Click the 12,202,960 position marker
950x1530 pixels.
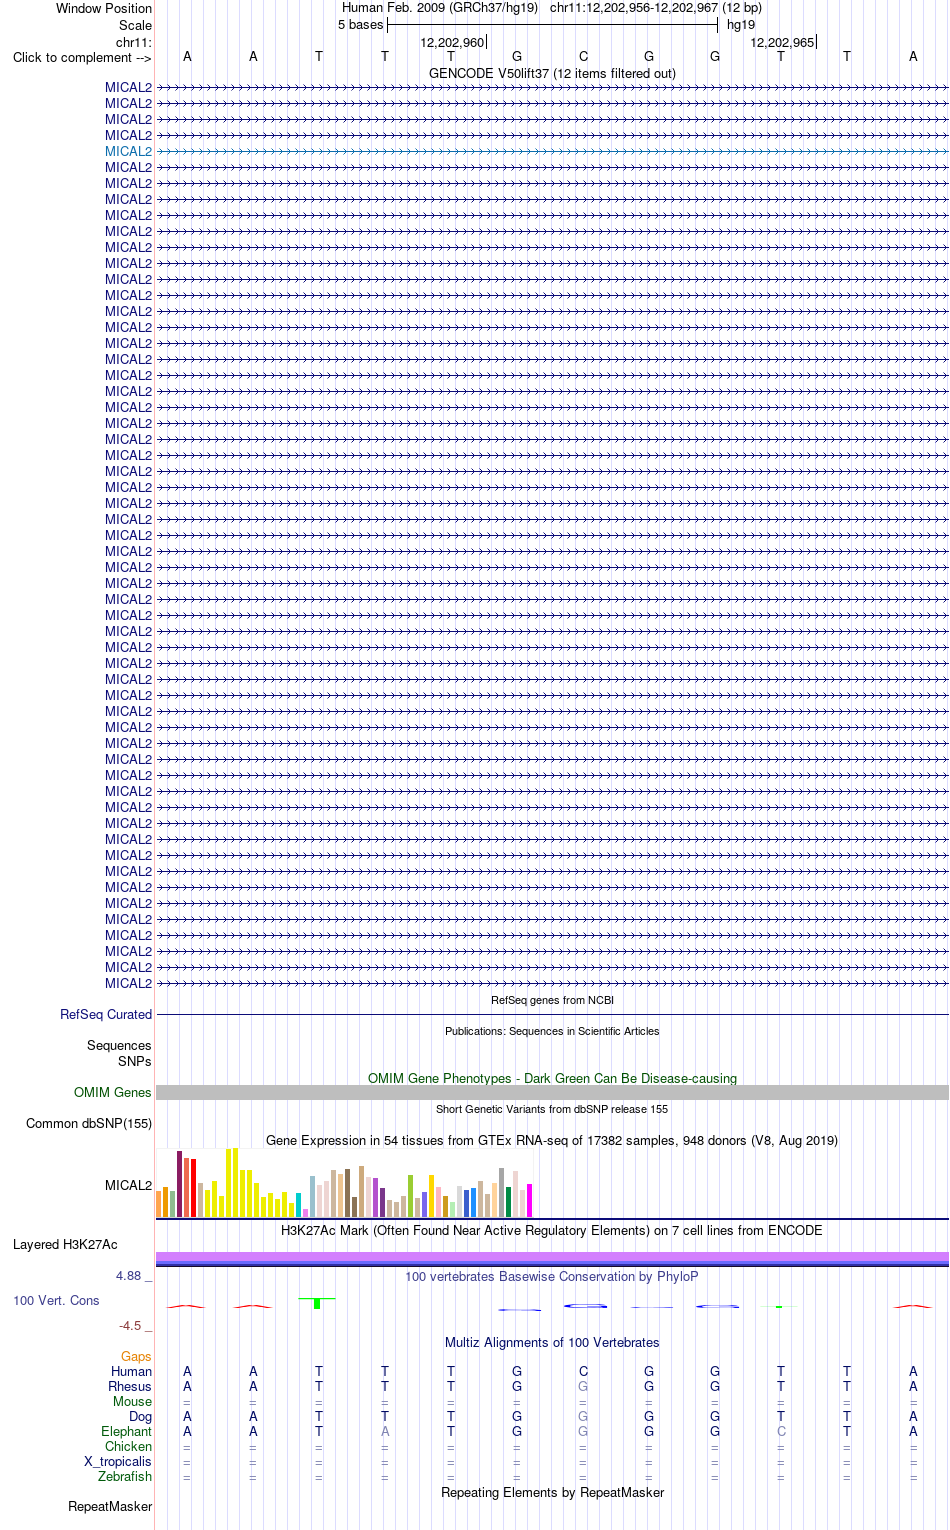pyautogui.click(x=452, y=42)
